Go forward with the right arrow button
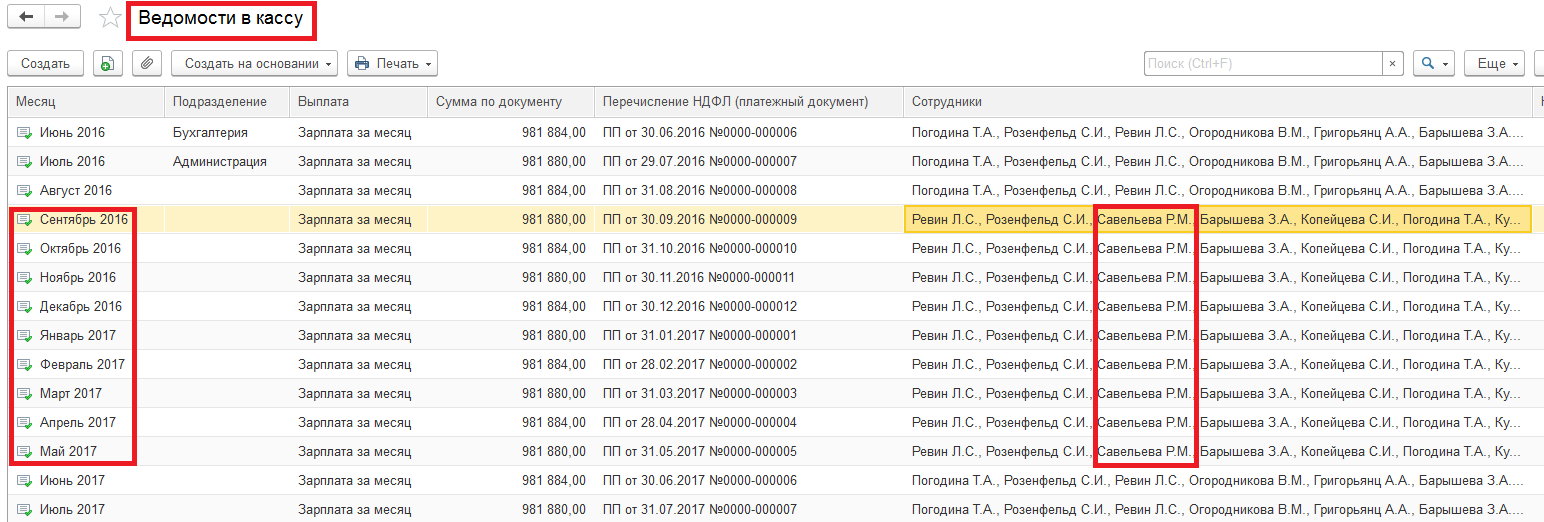Screen dimensions: 1544x522 point(62,17)
